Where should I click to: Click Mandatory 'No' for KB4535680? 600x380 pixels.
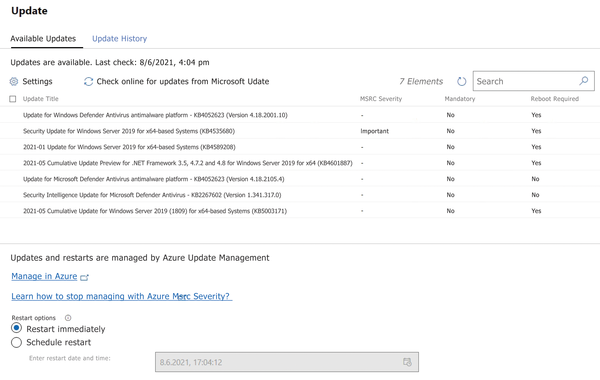[450, 131]
